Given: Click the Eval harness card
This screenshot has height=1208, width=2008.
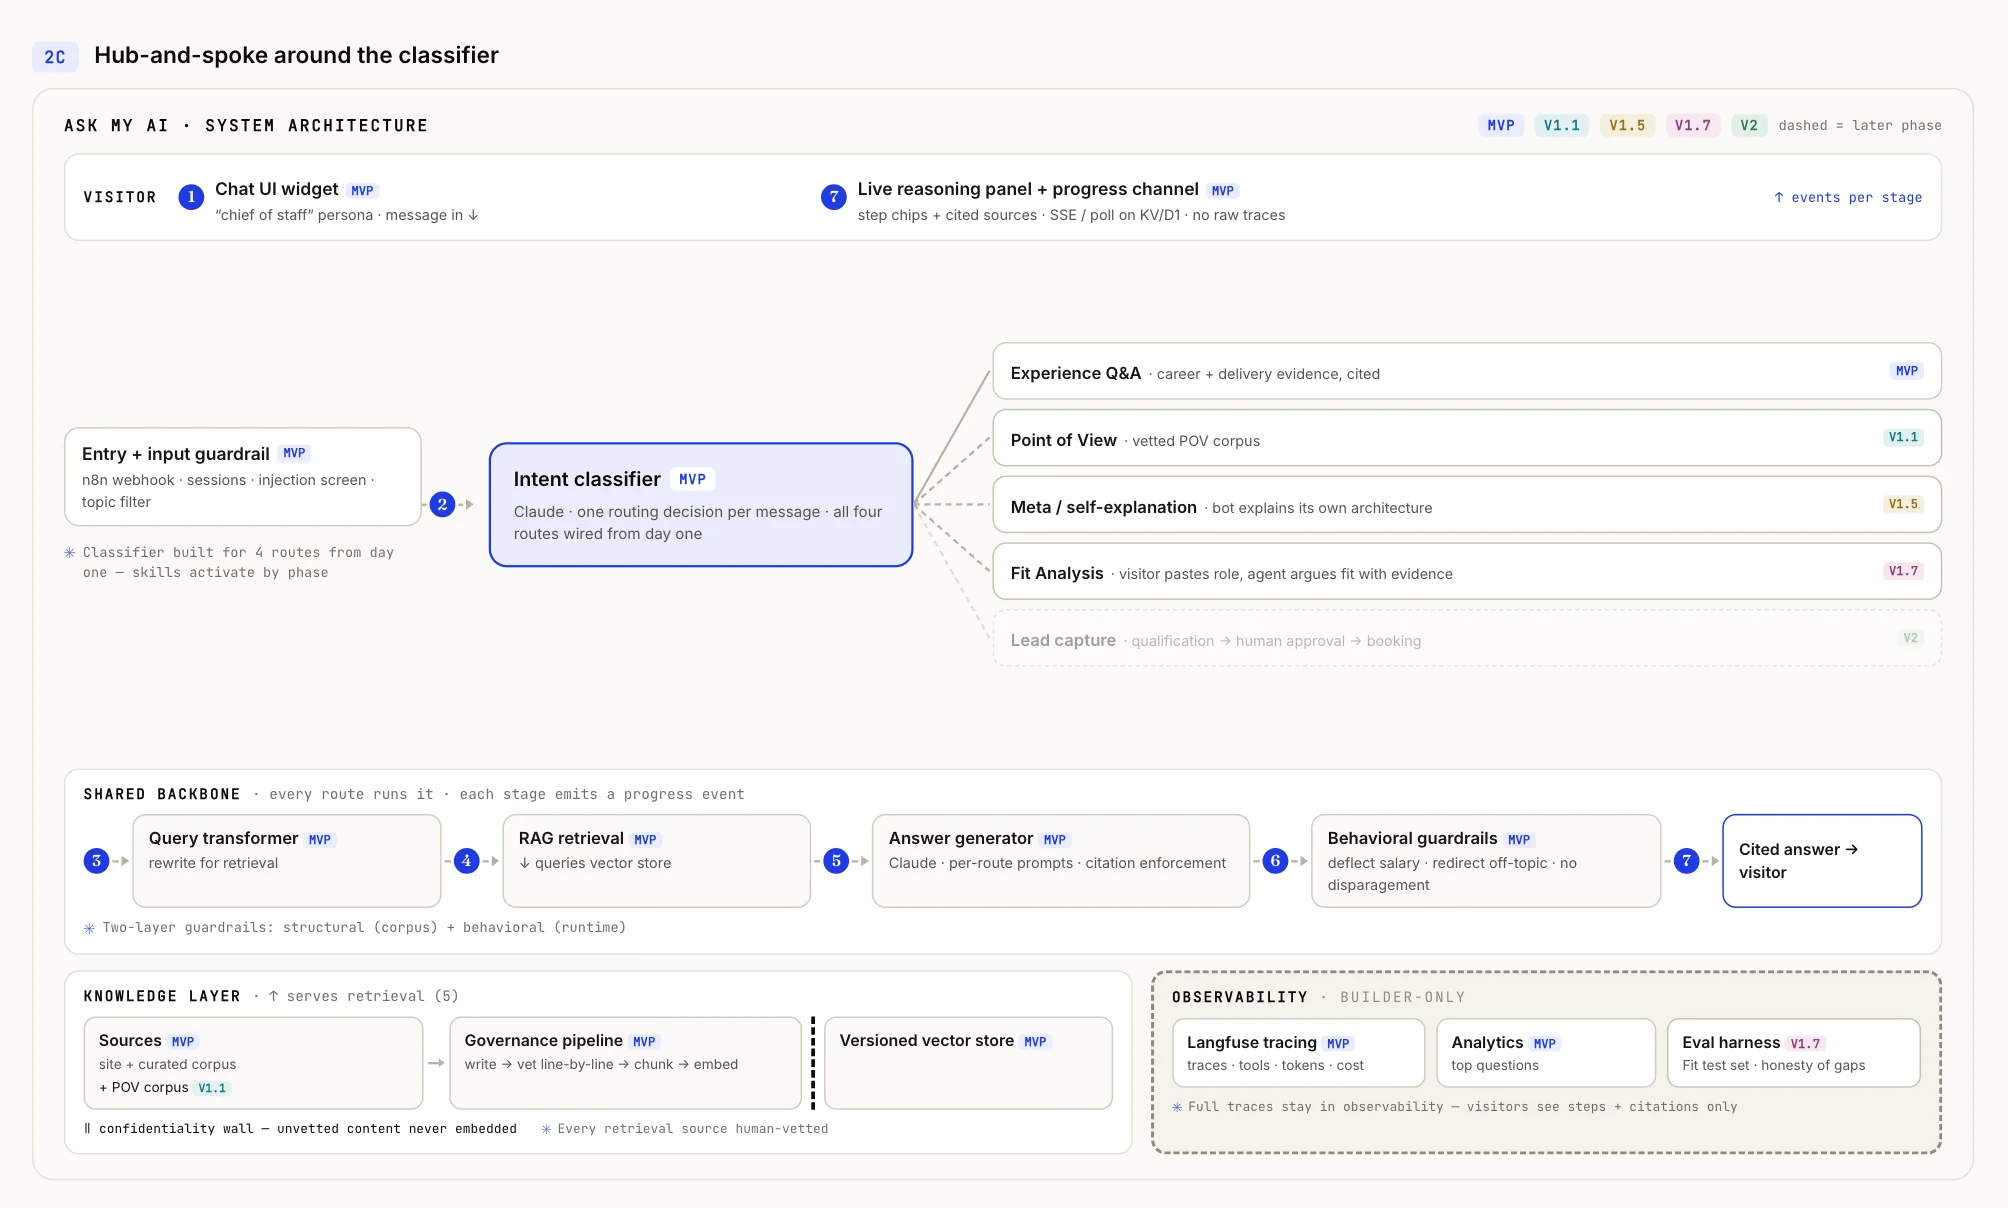Looking at the screenshot, I should pos(1794,1053).
